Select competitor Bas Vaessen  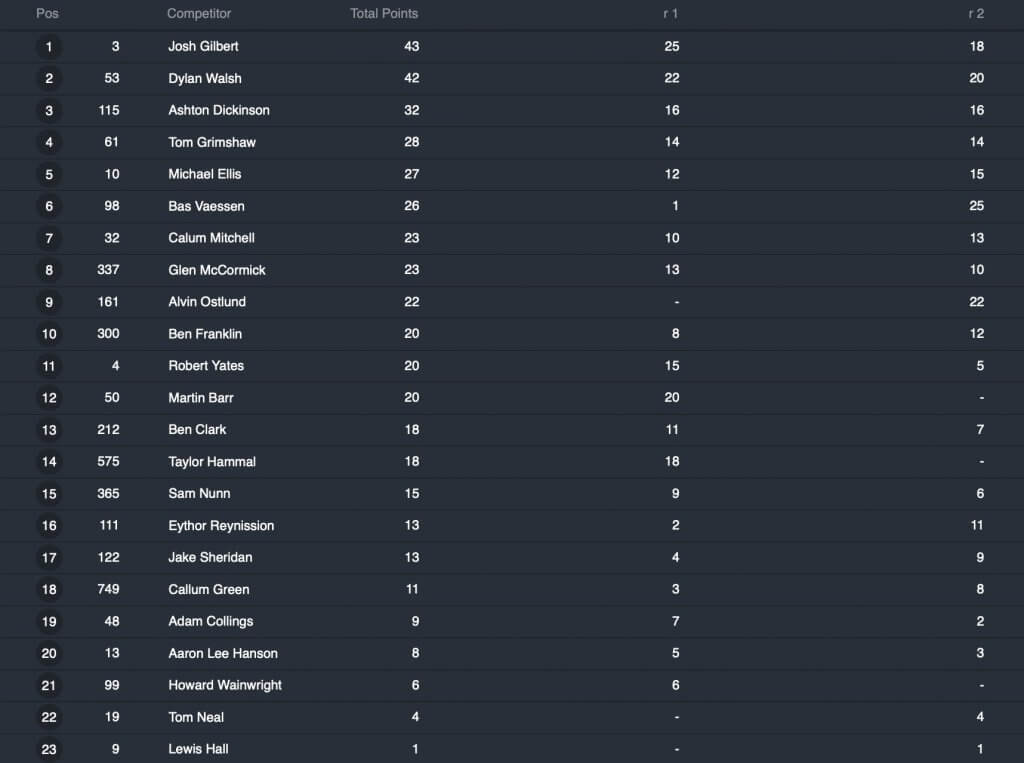point(206,206)
